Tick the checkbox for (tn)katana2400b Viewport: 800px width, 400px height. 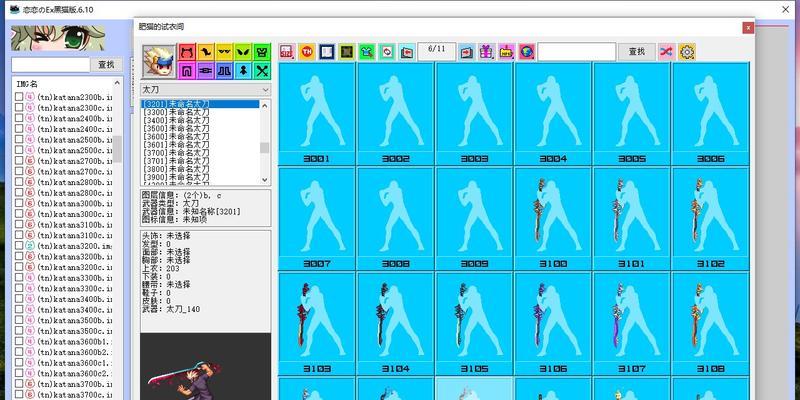click(19, 118)
